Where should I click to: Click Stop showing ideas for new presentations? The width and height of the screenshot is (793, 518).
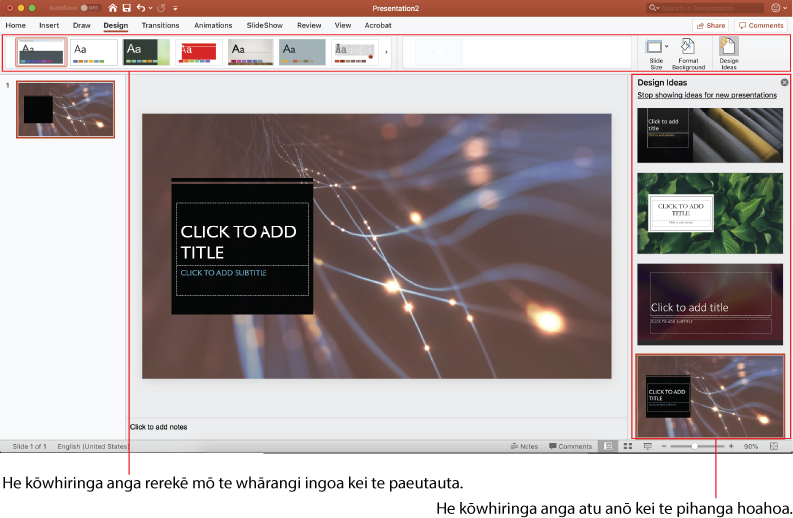[x=707, y=95]
